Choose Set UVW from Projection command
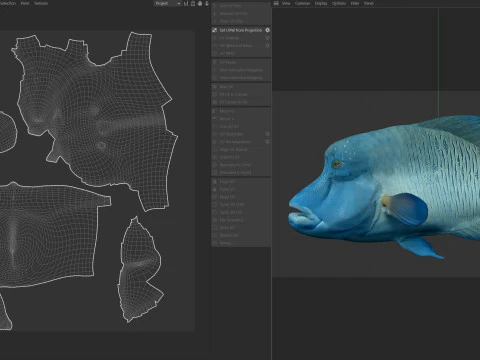 [x=241, y=30]
